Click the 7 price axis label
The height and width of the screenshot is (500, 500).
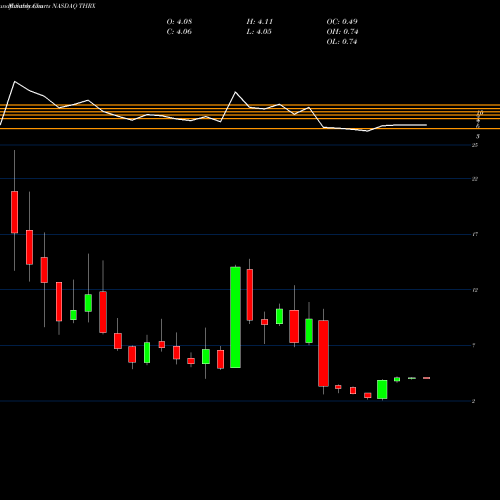(474, 346)
